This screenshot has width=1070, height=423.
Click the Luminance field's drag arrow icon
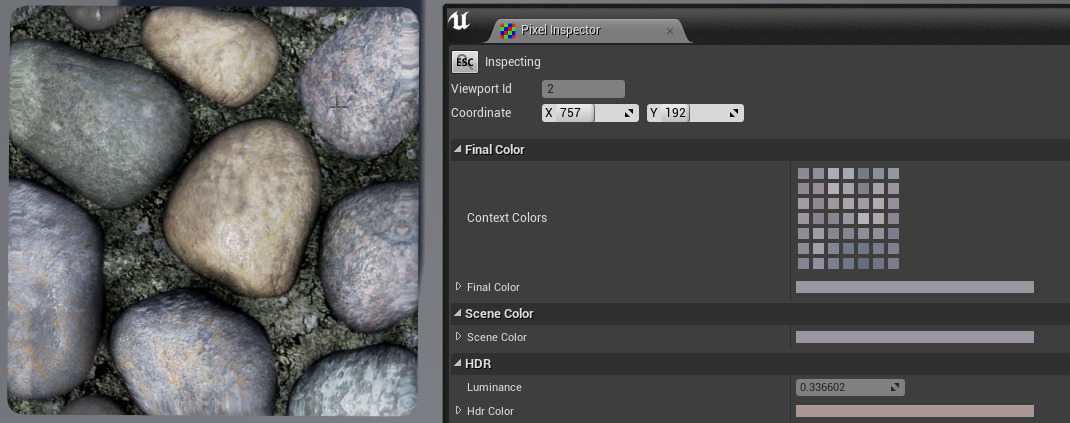[x=896, y=387]
